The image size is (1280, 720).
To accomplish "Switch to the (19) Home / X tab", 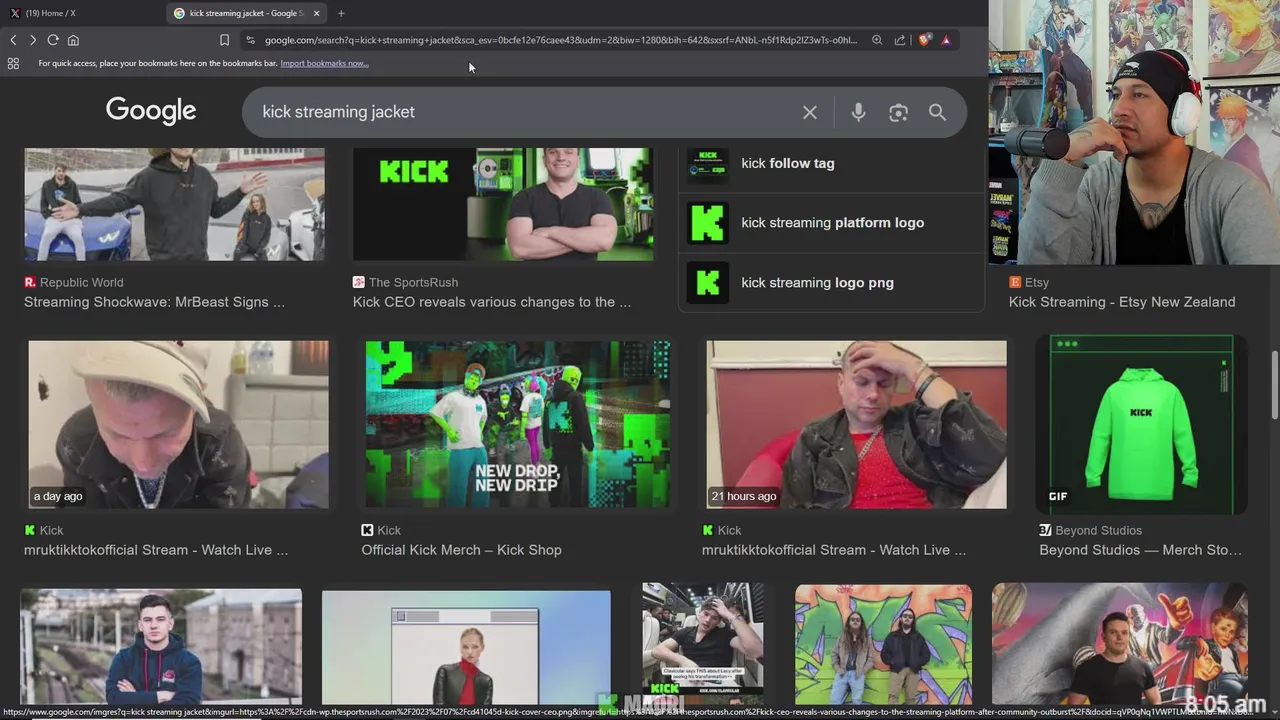I will pyautogui.click(x=82, y=13).
